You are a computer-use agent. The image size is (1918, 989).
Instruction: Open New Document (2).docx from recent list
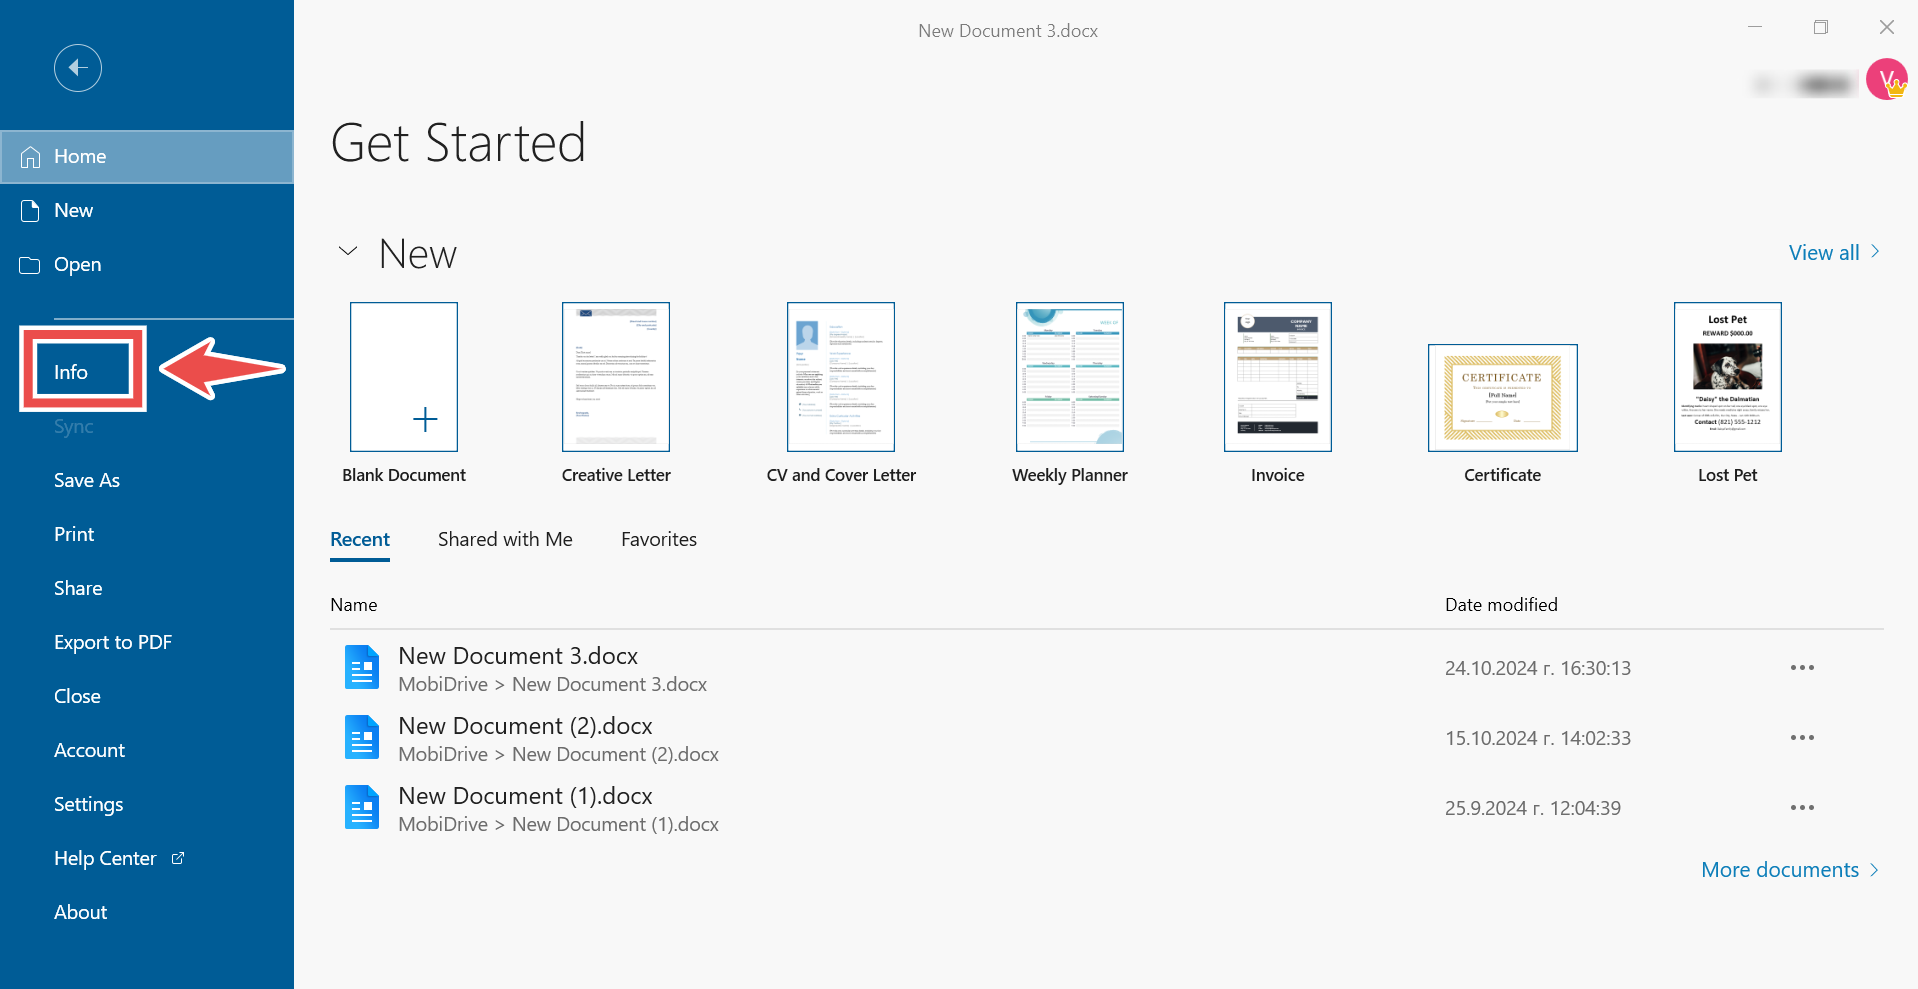[x=525, y=726]
